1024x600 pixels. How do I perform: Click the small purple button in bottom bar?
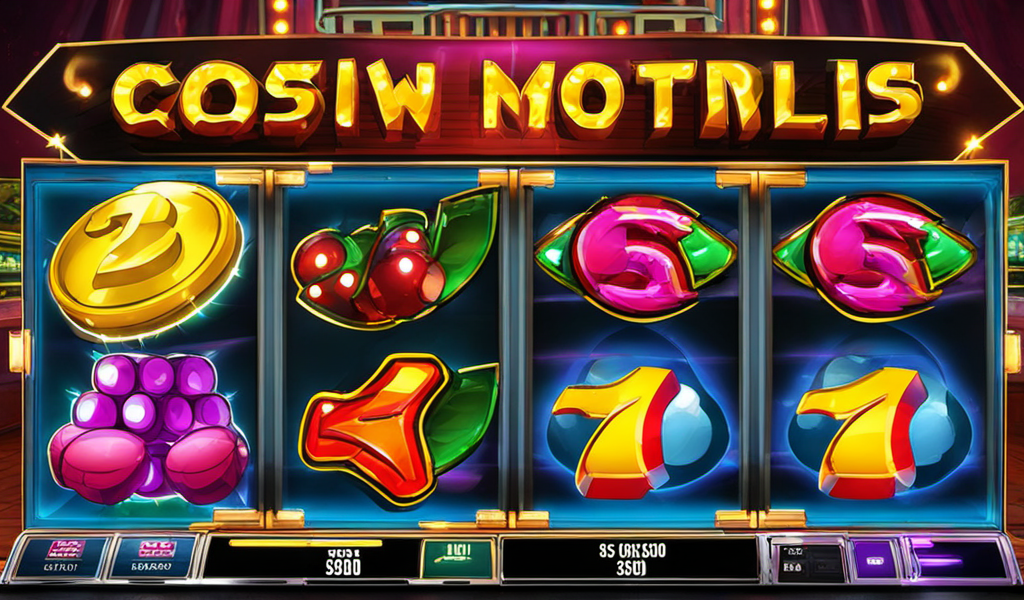[x=874, y=560]
